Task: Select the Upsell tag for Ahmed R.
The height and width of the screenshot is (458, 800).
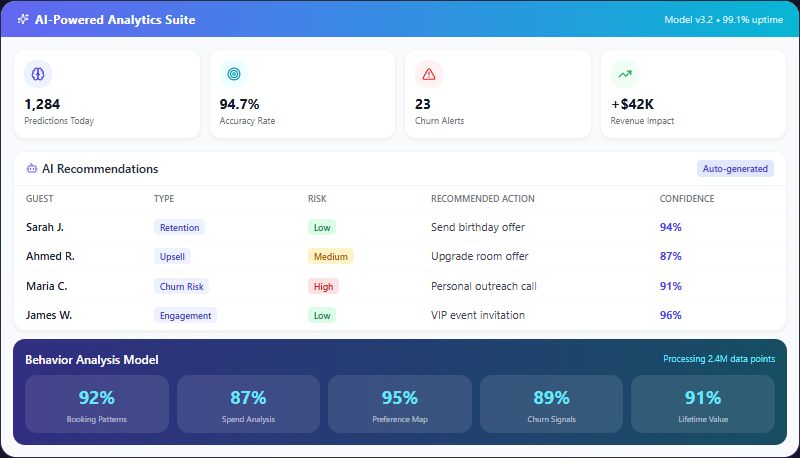Action: (x=172, y=257)
